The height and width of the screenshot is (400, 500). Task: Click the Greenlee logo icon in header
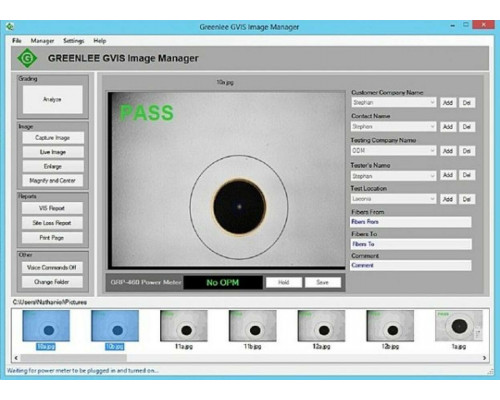[x=27, y=58]
